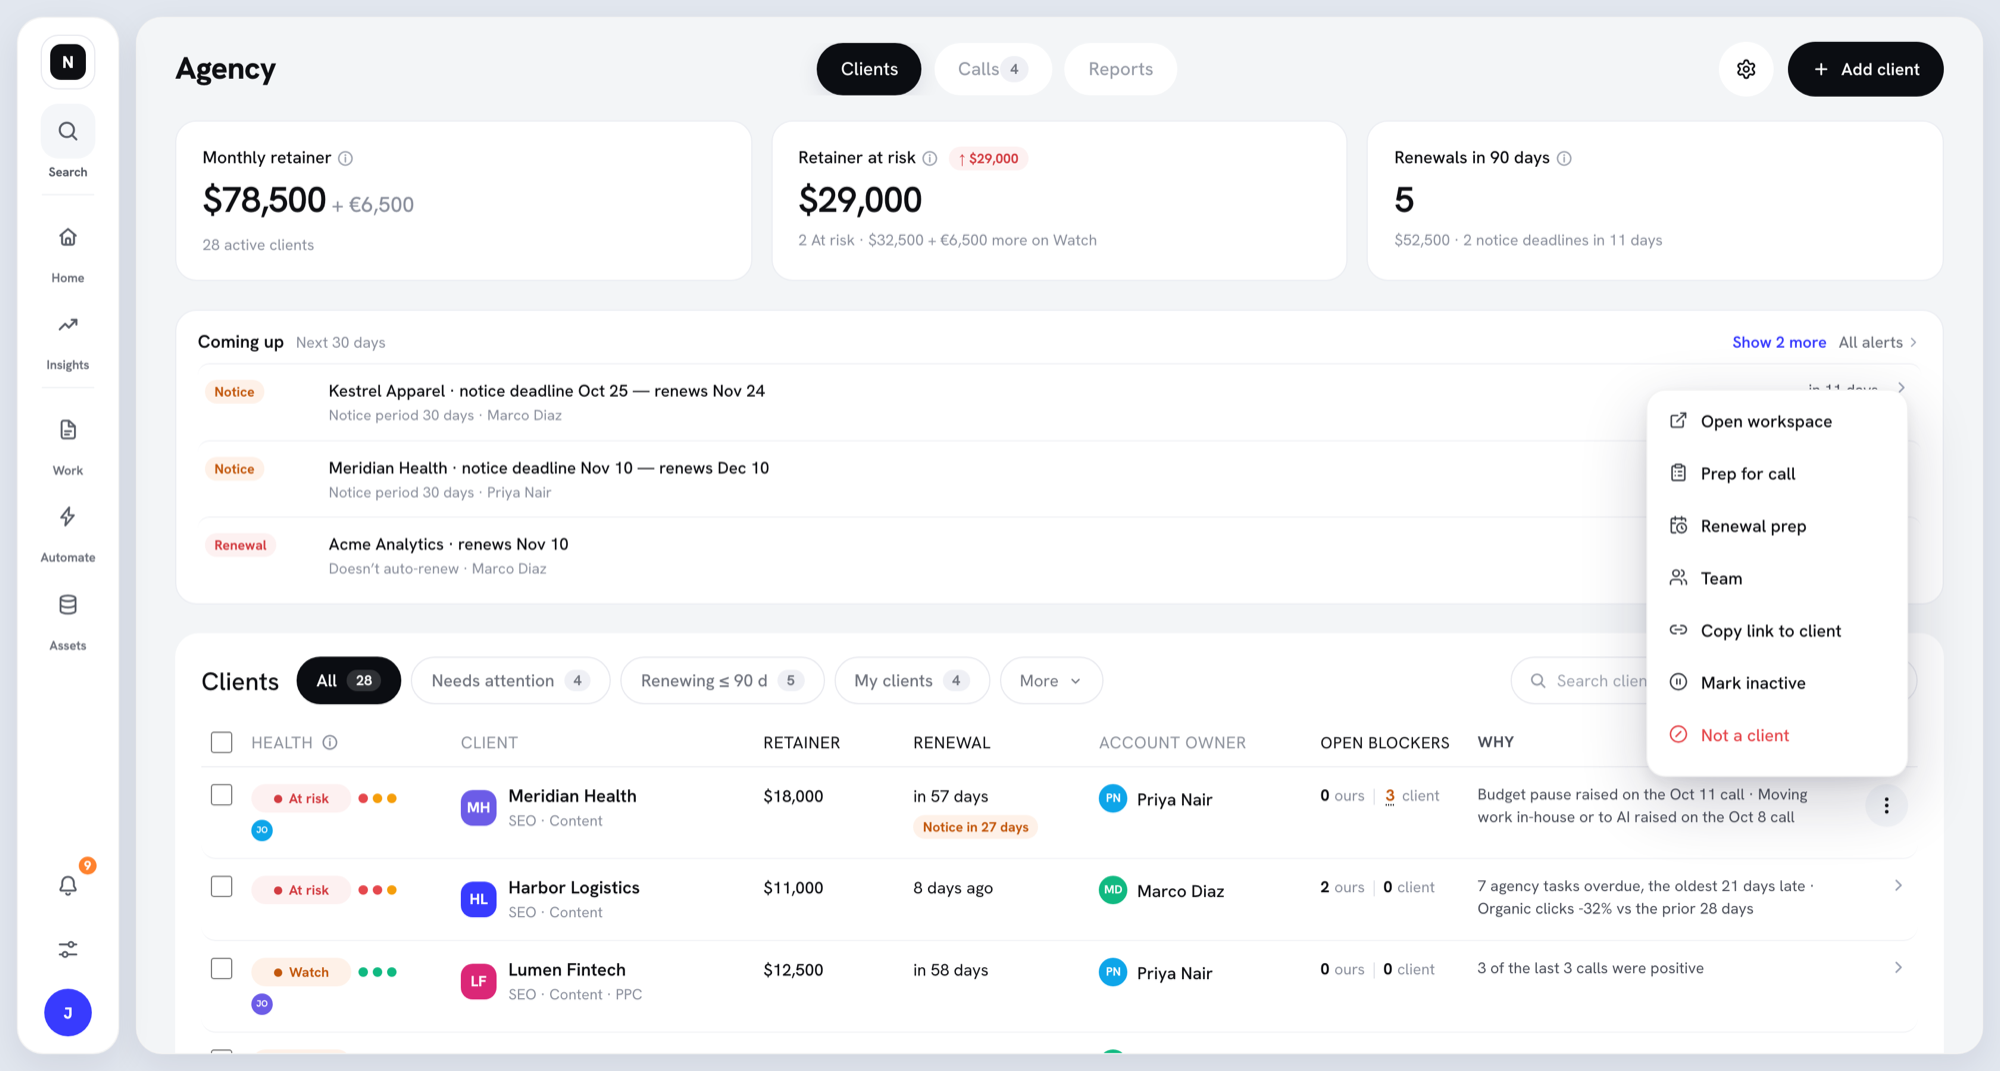Click the Add client button
2000x1071 pixels.
1865,69
